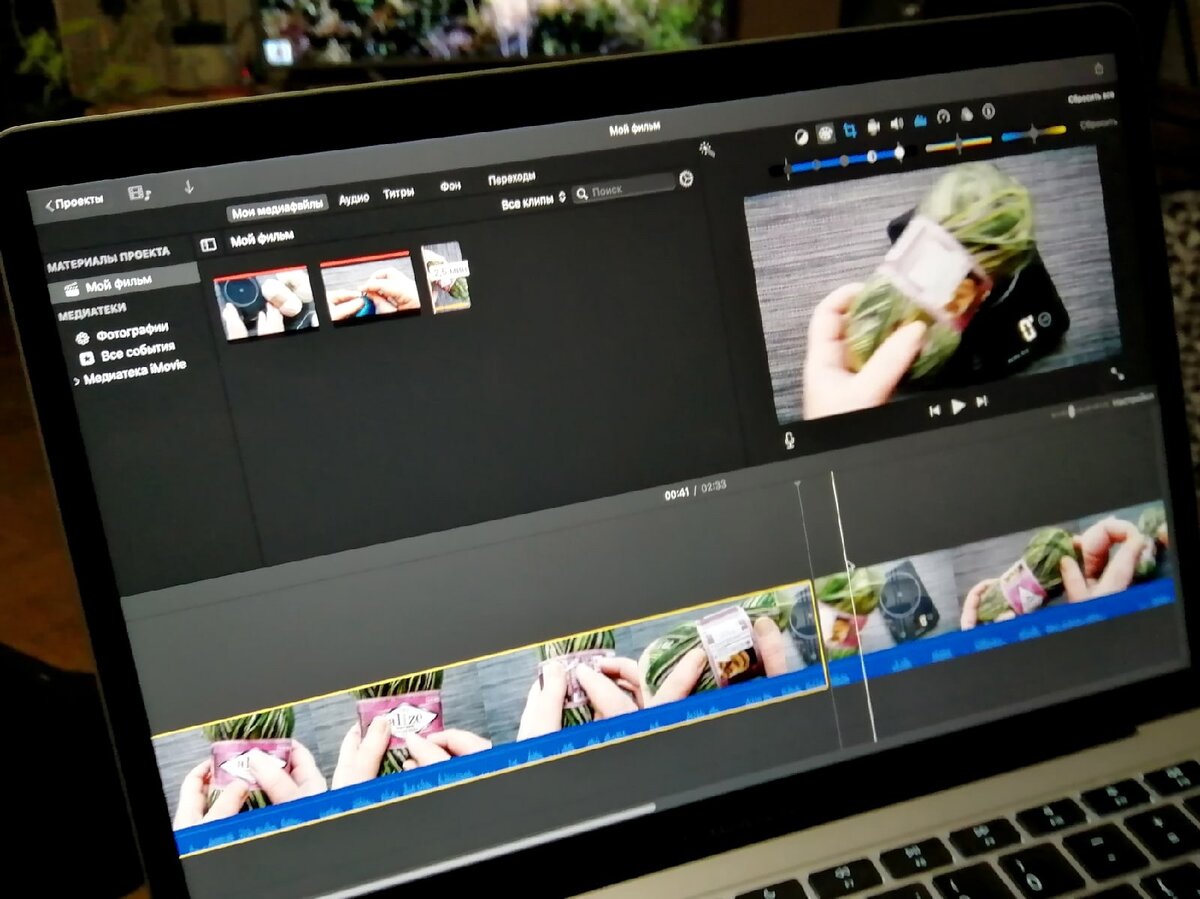Select third narrow yarn clip thumbnail
Screen dimensions: 1200x899
tap(446, 276)
